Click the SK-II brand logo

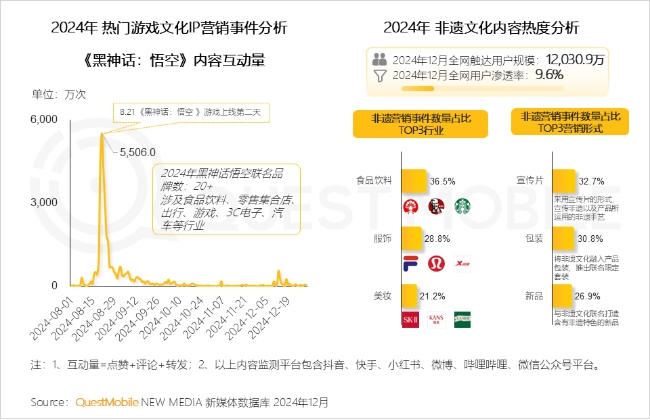click(410, 320)
